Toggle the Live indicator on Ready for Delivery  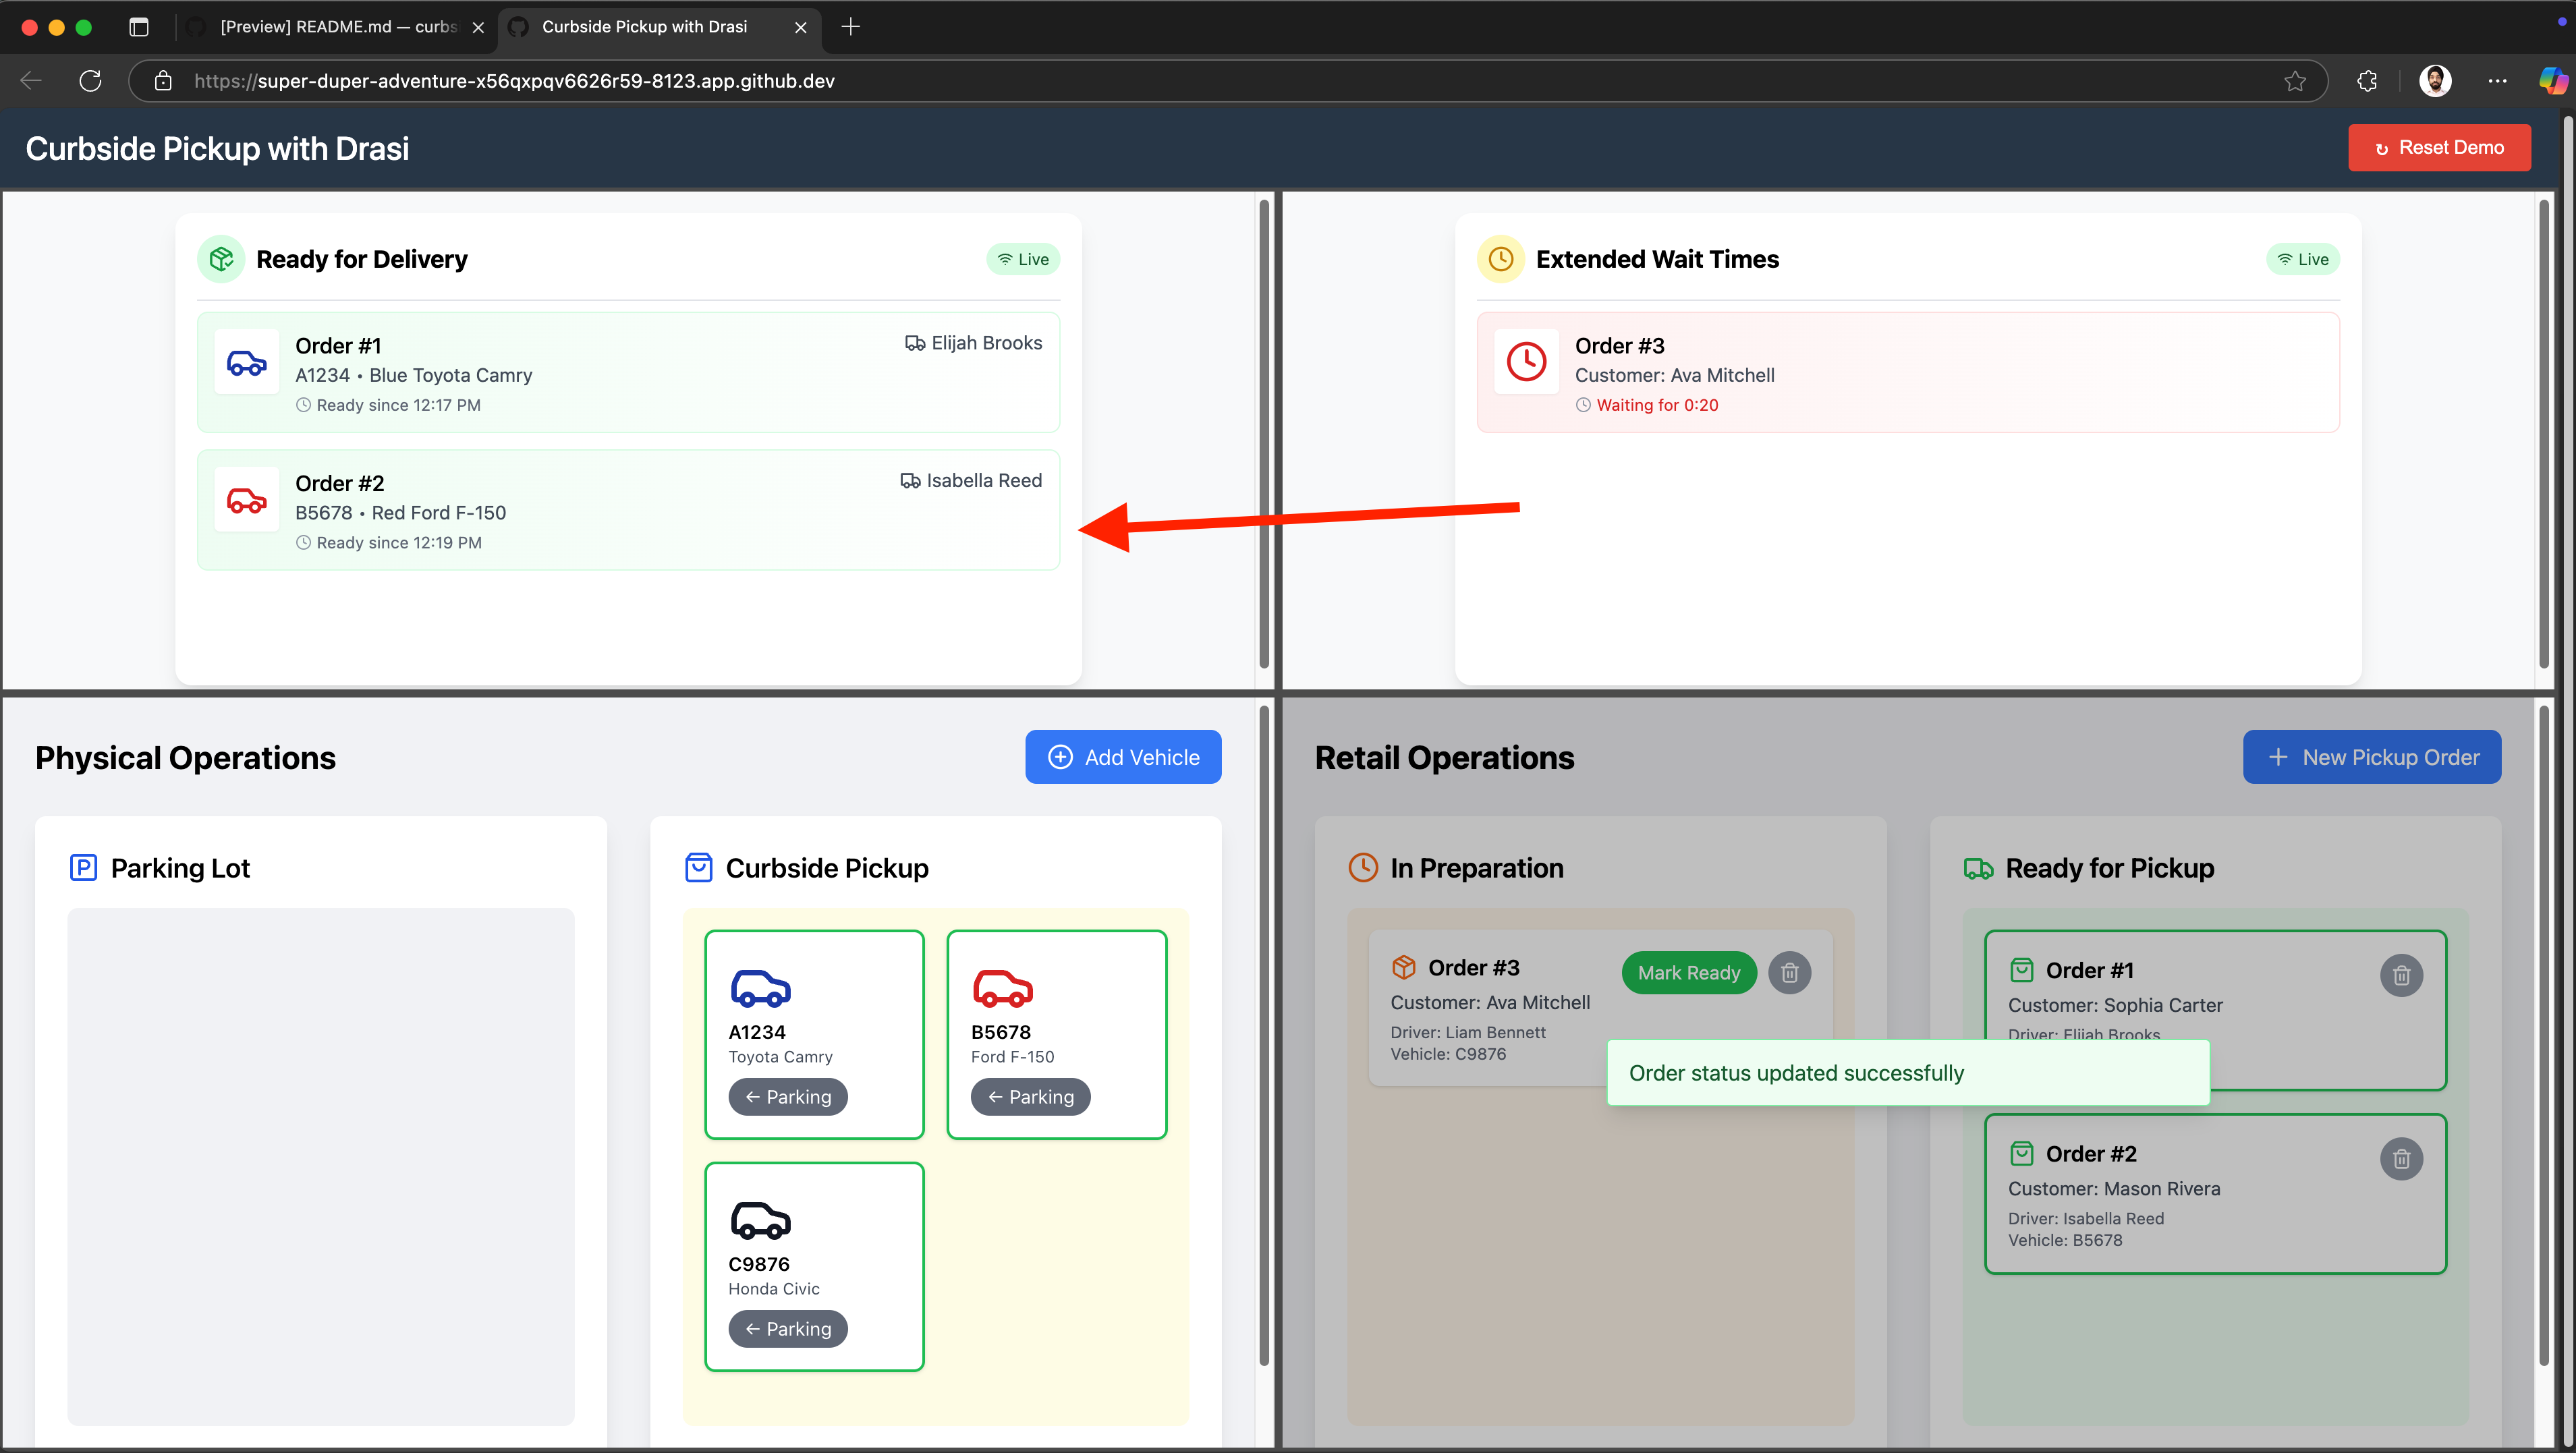pos(1023,259)
